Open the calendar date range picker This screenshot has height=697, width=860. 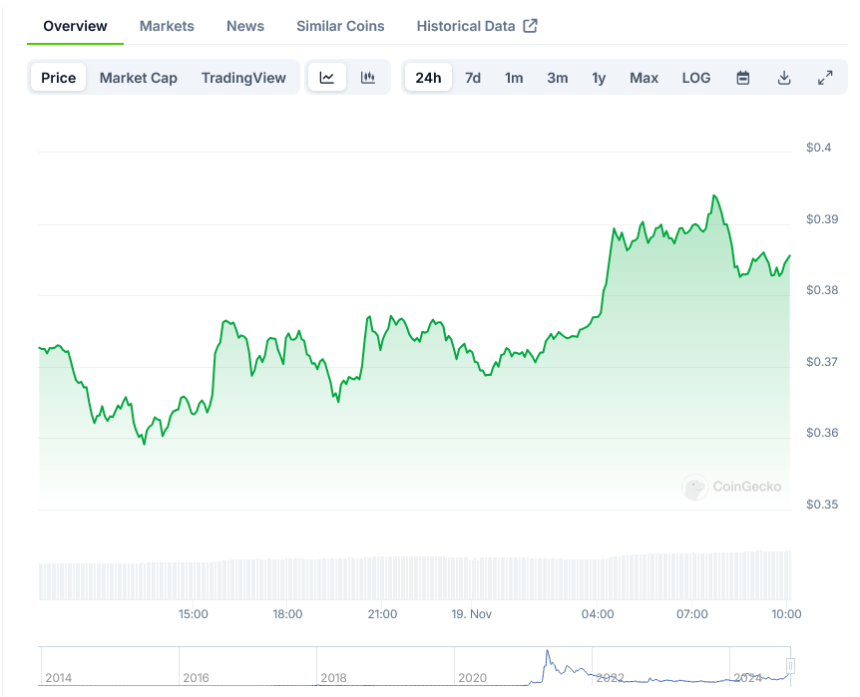743,77
